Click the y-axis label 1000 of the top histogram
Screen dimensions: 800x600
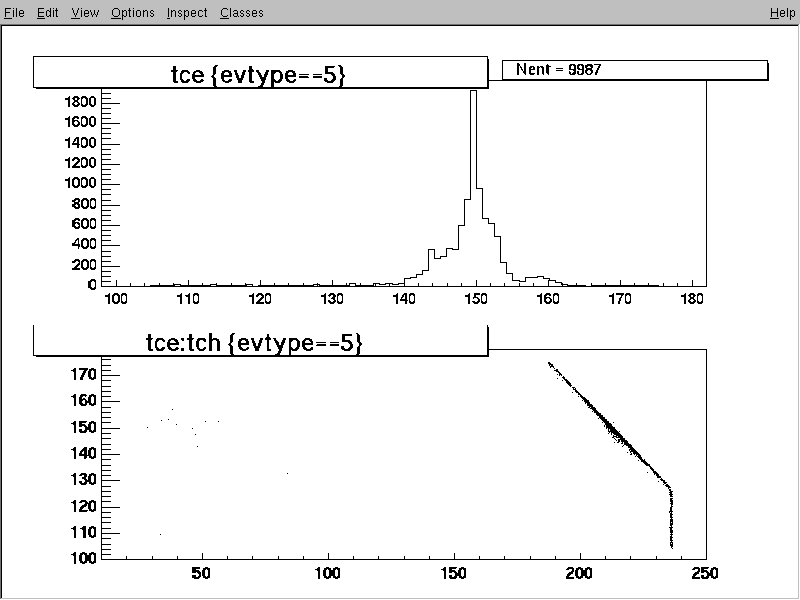[x=80, y=183]
